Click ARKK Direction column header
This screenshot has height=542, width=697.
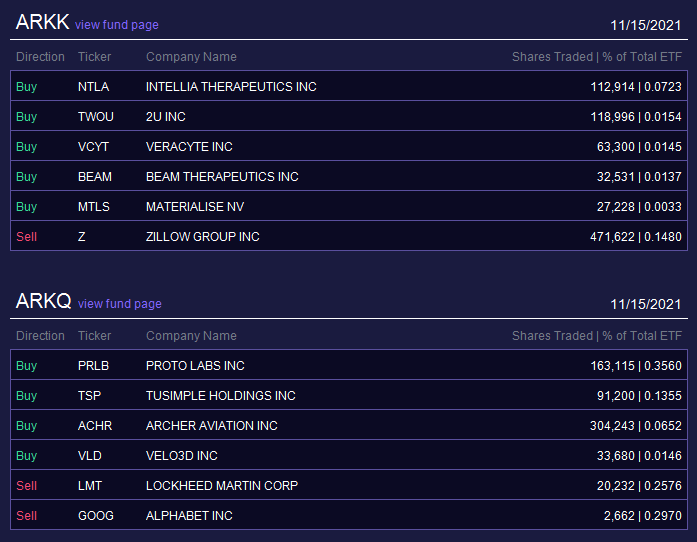click(x=40, y=57)
